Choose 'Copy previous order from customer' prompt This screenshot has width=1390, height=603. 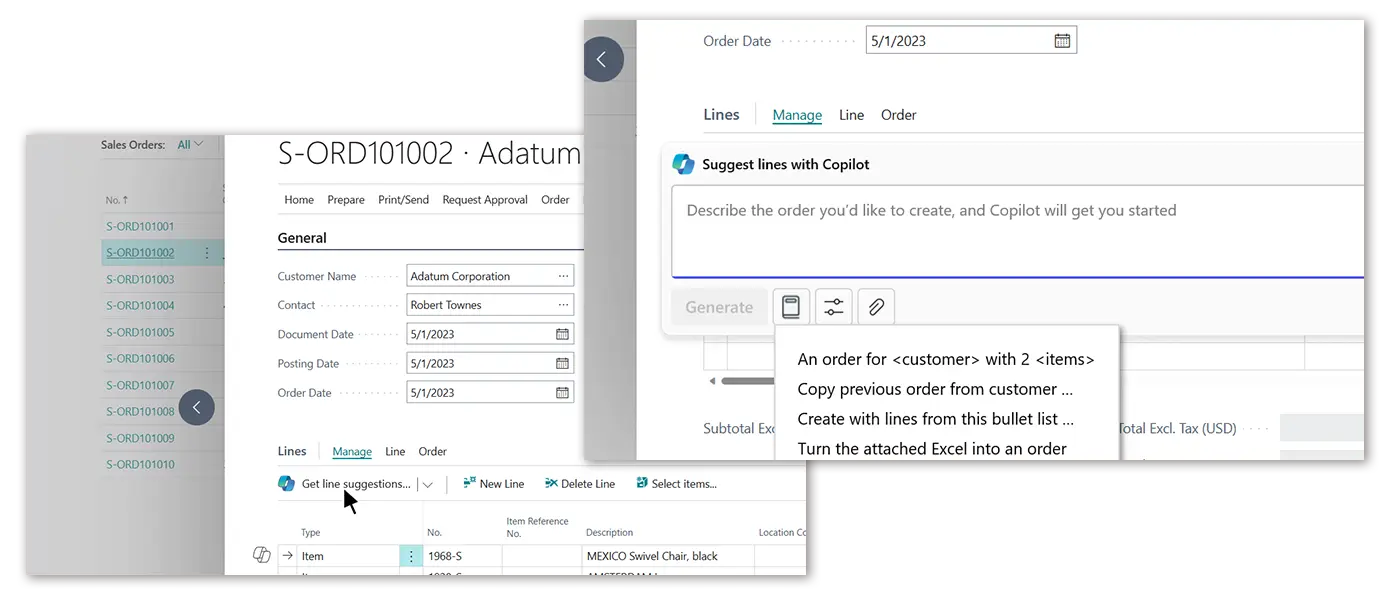pos(935,389)
